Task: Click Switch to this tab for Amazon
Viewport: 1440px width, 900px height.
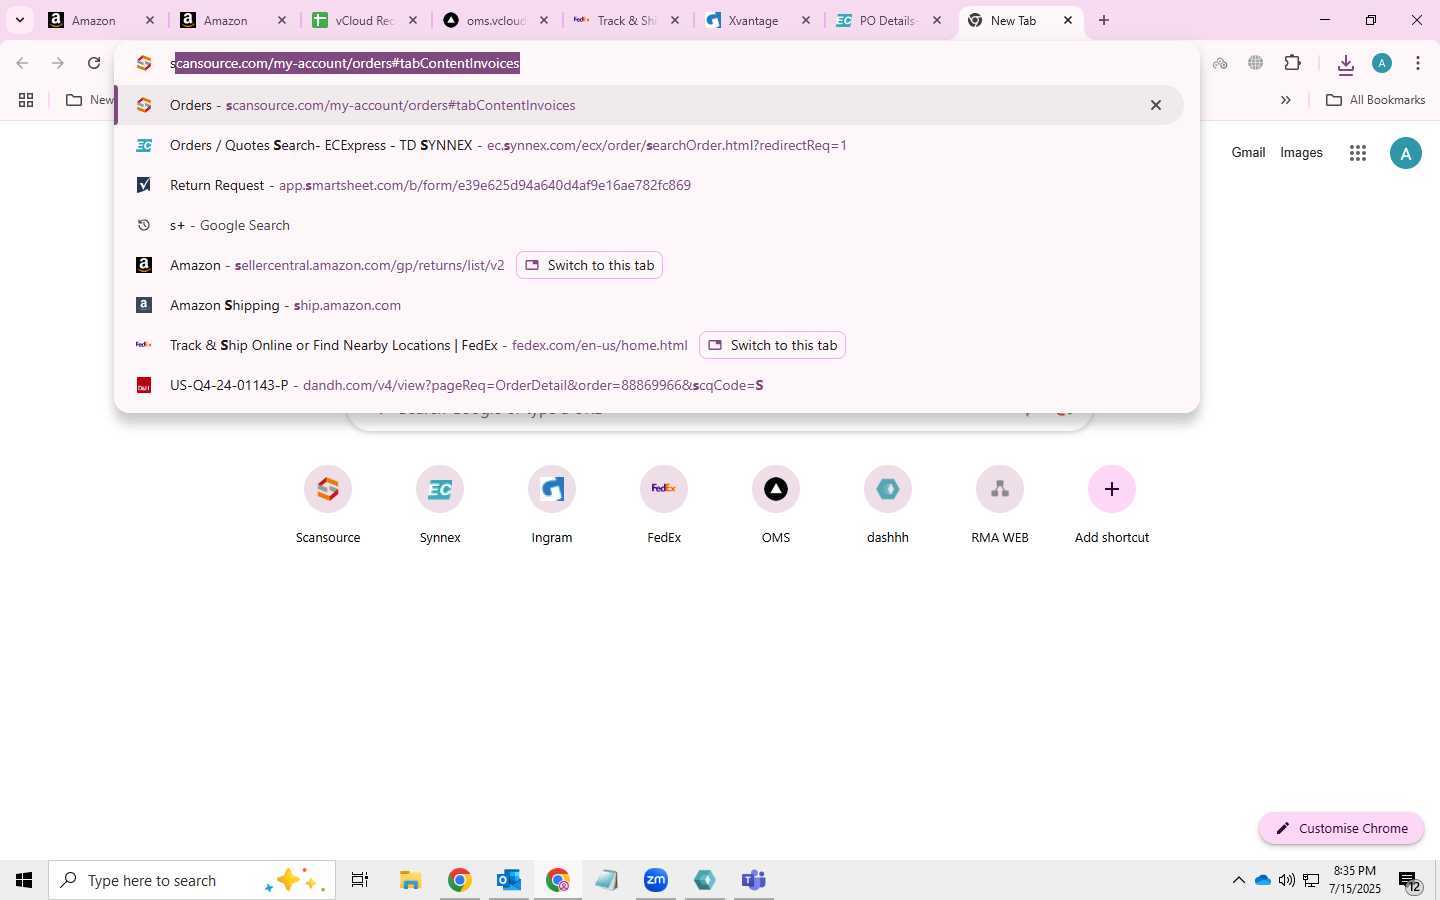Action: click(x=589, y=265)
